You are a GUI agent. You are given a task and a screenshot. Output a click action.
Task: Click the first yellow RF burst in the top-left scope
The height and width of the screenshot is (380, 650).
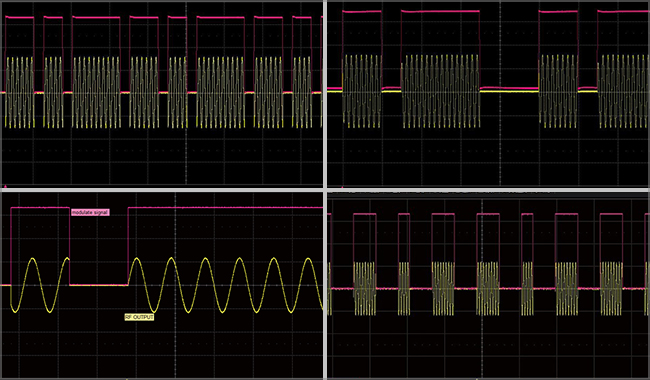tap(19, 92)
